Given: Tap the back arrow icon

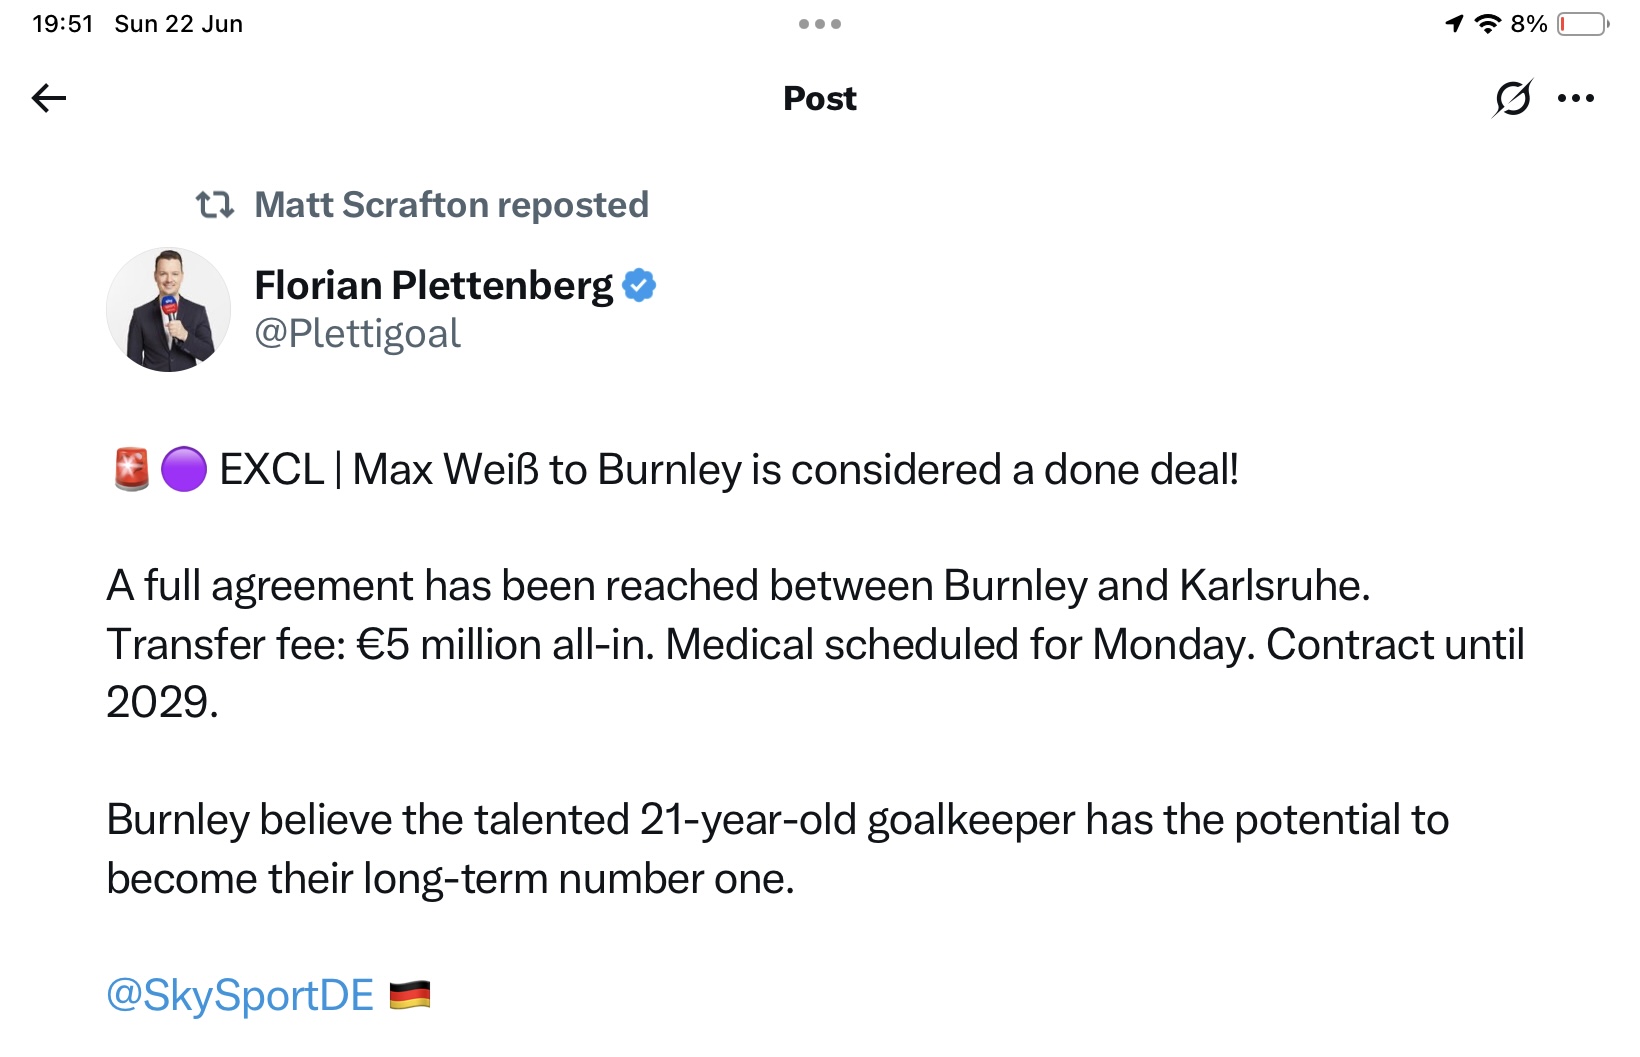Looking at the screenshot, I should pos(49,98).
